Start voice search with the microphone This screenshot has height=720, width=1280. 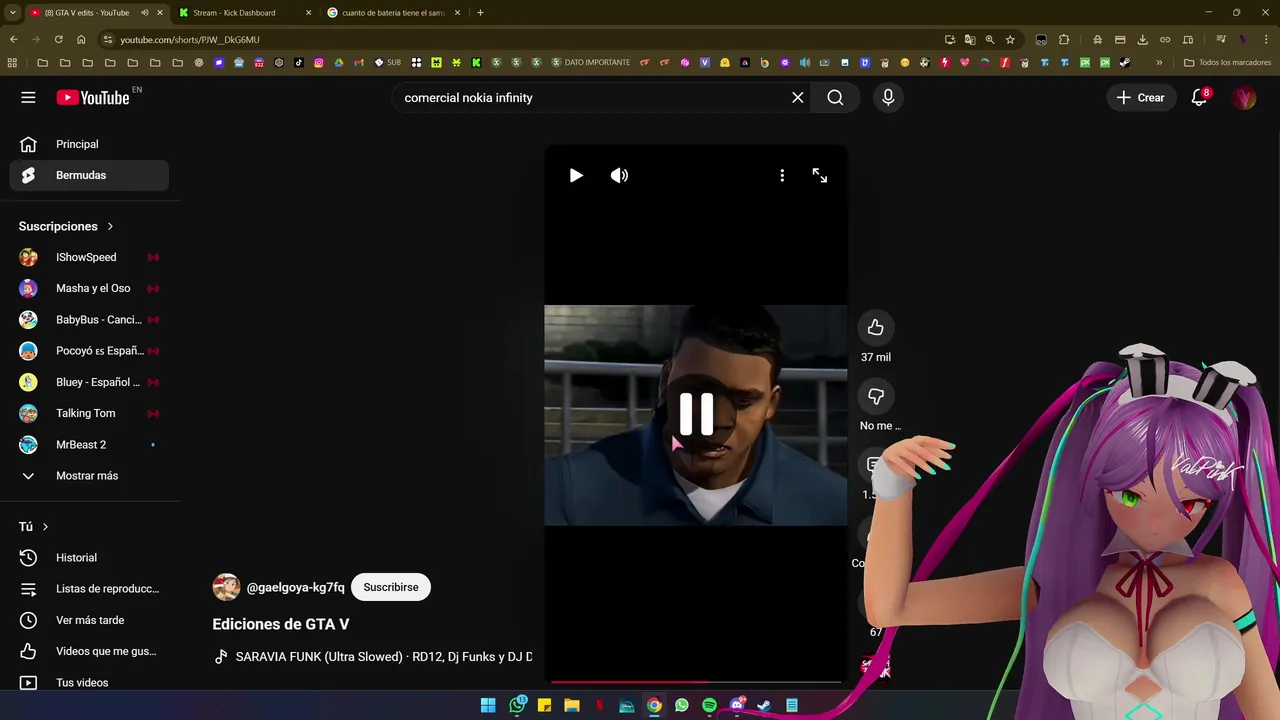(x=888, y=97)
